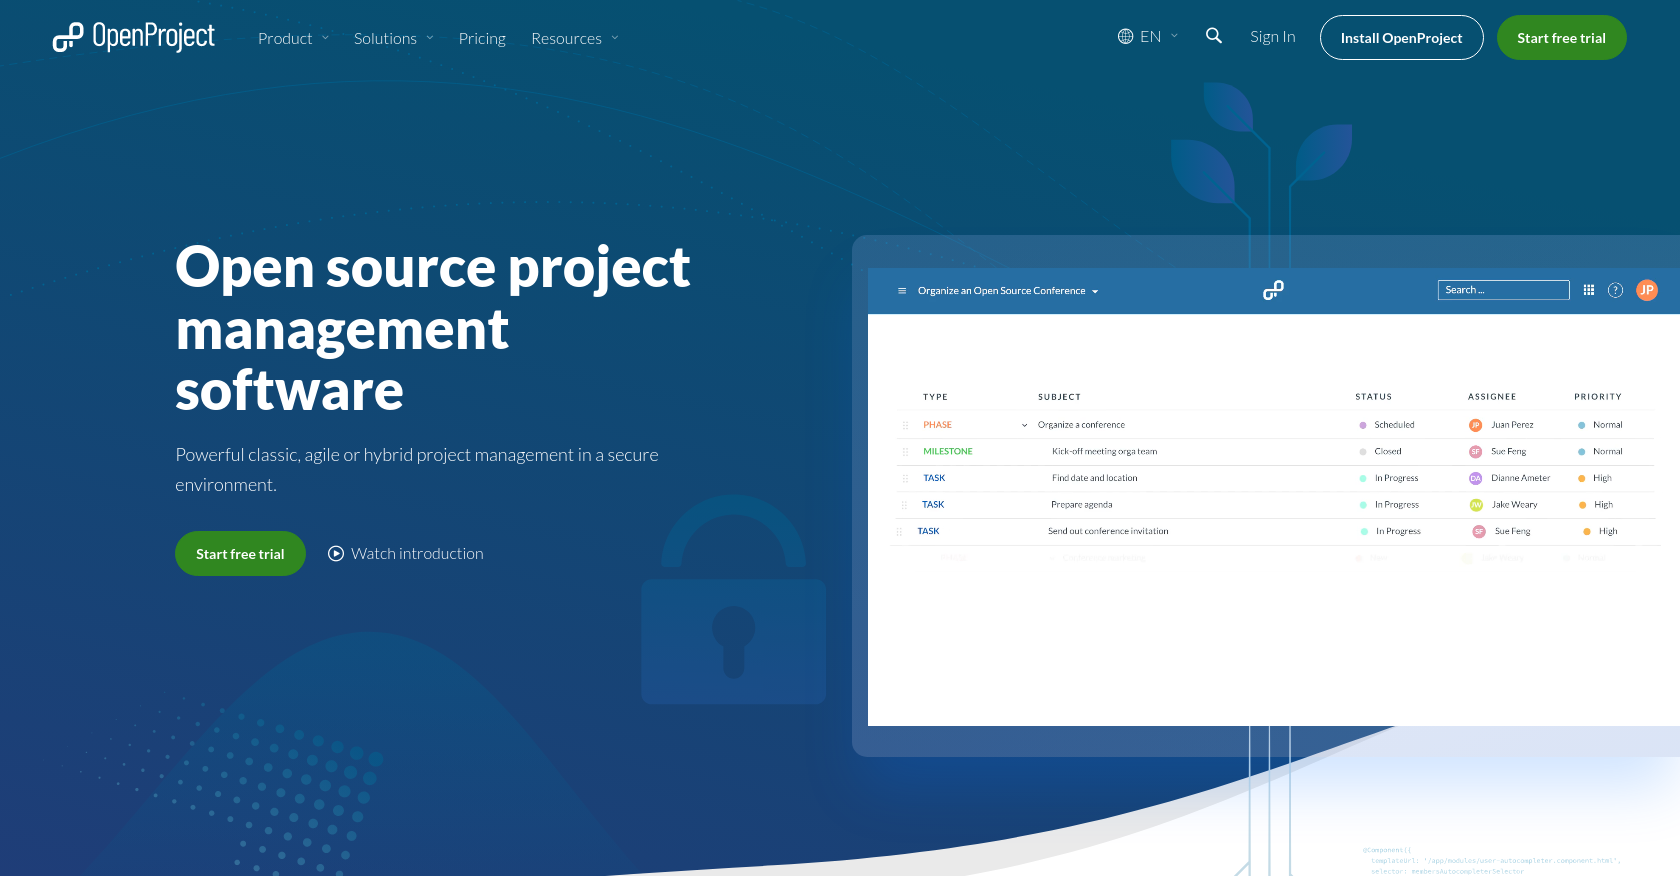
Task: Click hero Start free trial button
Action: point(240,553)
